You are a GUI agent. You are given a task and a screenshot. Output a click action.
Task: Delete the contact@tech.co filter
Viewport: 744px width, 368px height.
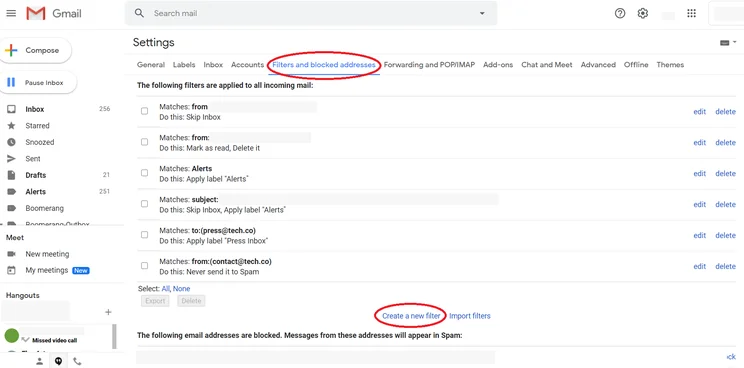click(x=725, y=267)
